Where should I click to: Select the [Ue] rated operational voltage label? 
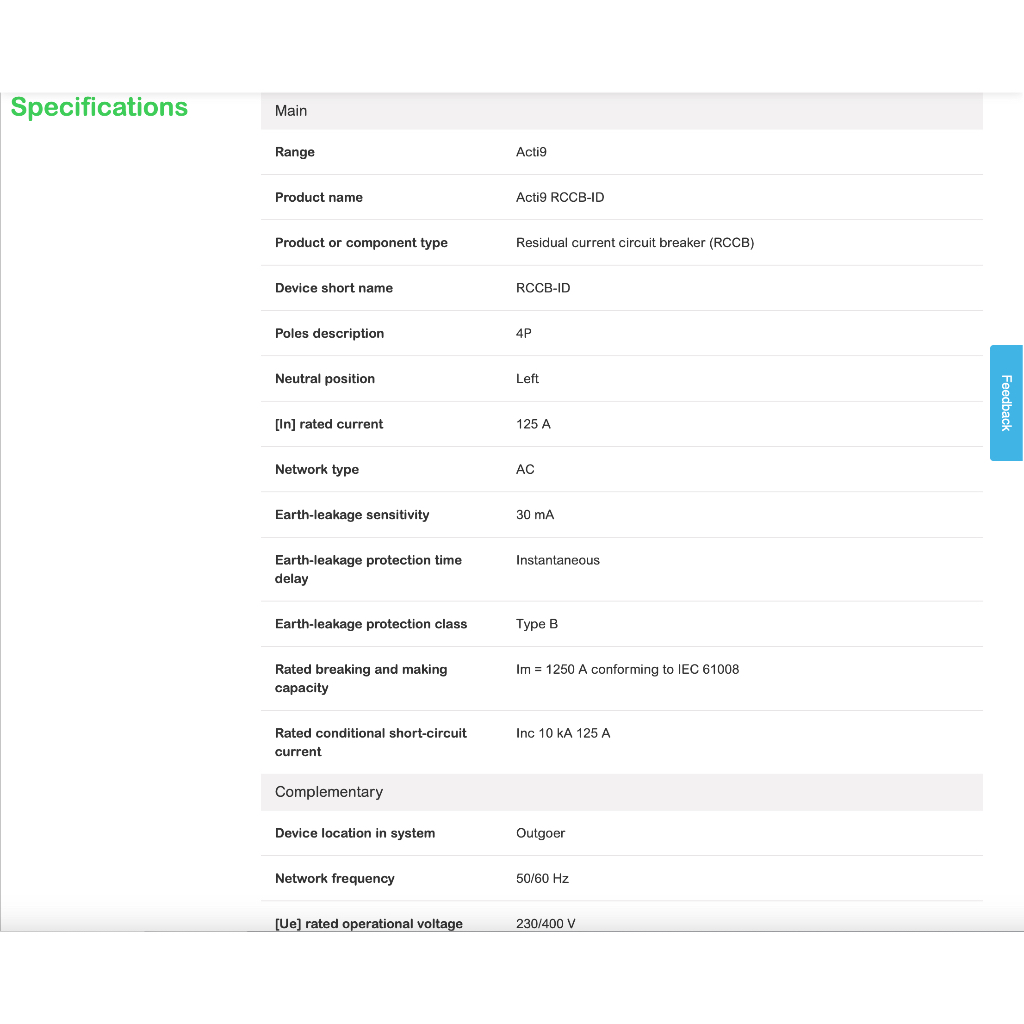369,923
